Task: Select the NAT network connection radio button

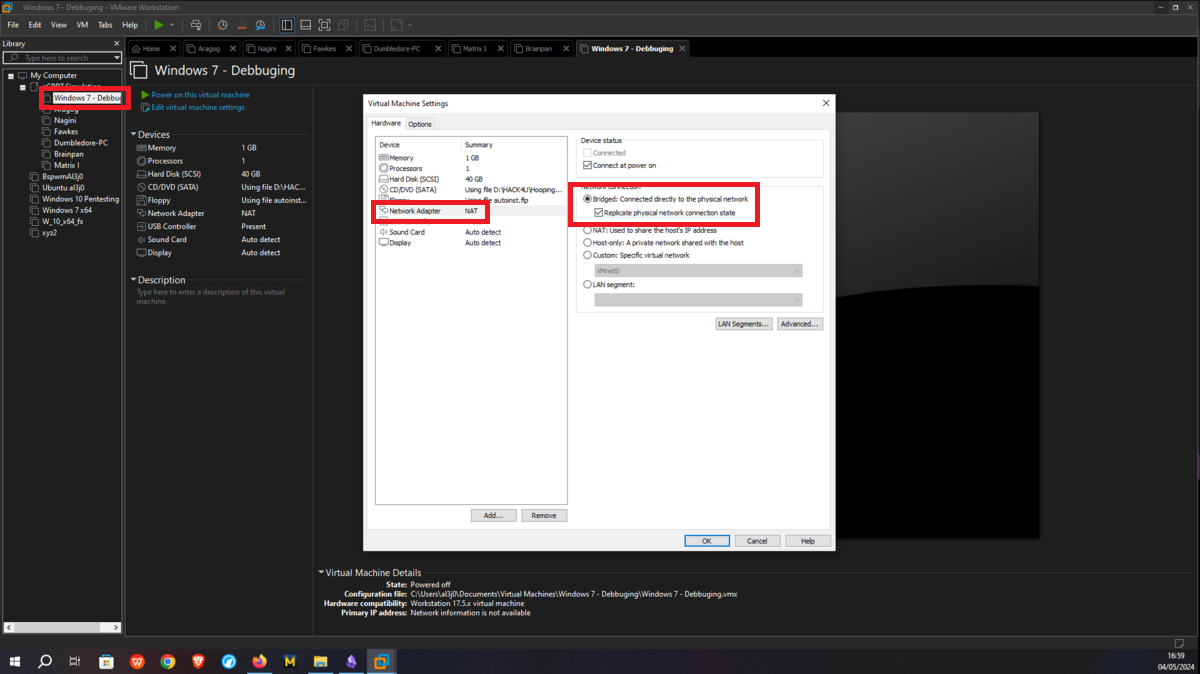Action: pyautogui.click(x=588, y=230)
